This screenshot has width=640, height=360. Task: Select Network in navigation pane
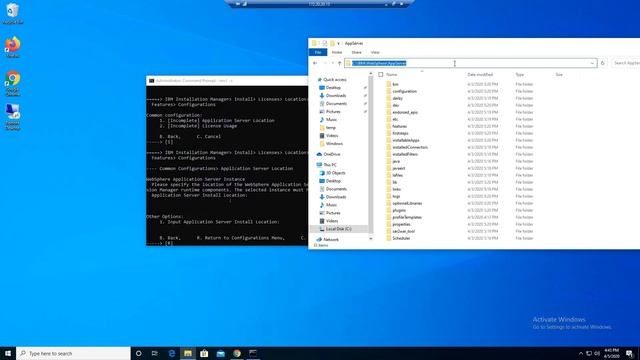(x=331, y=240)
